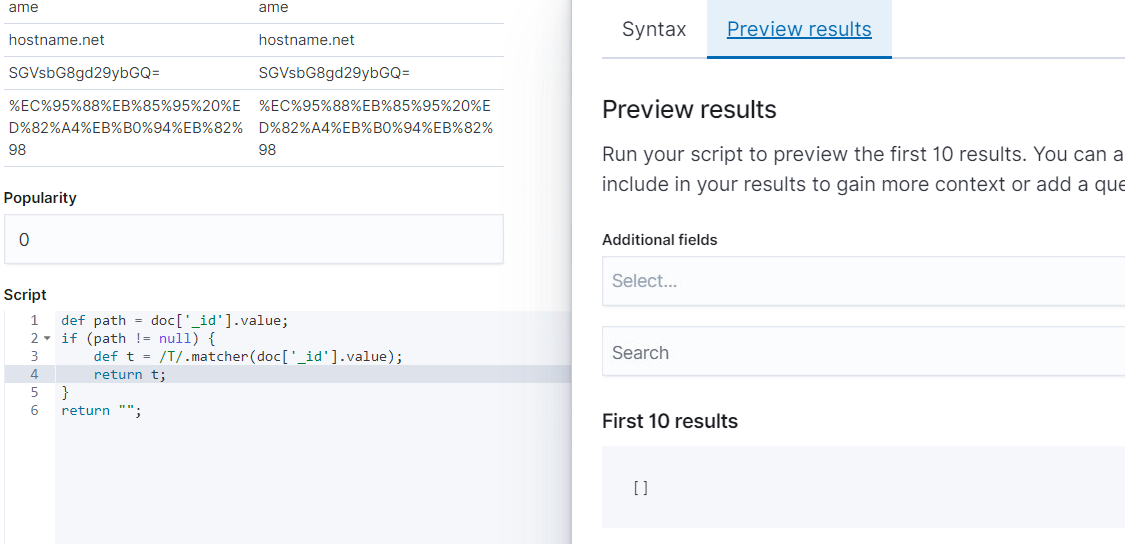Place cursor on 'def path' script line

(x=174, y=321)
